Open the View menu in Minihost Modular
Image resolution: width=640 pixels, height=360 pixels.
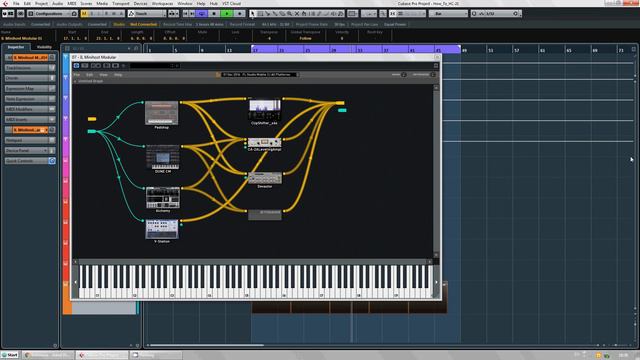(104, 75)
